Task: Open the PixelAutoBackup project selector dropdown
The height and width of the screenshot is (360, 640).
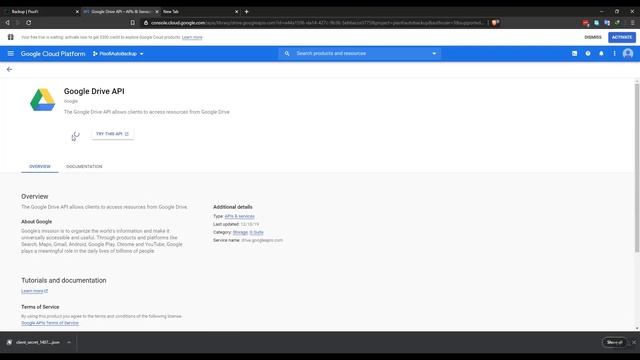Action: pyautogui.click(x=118, y=53)
